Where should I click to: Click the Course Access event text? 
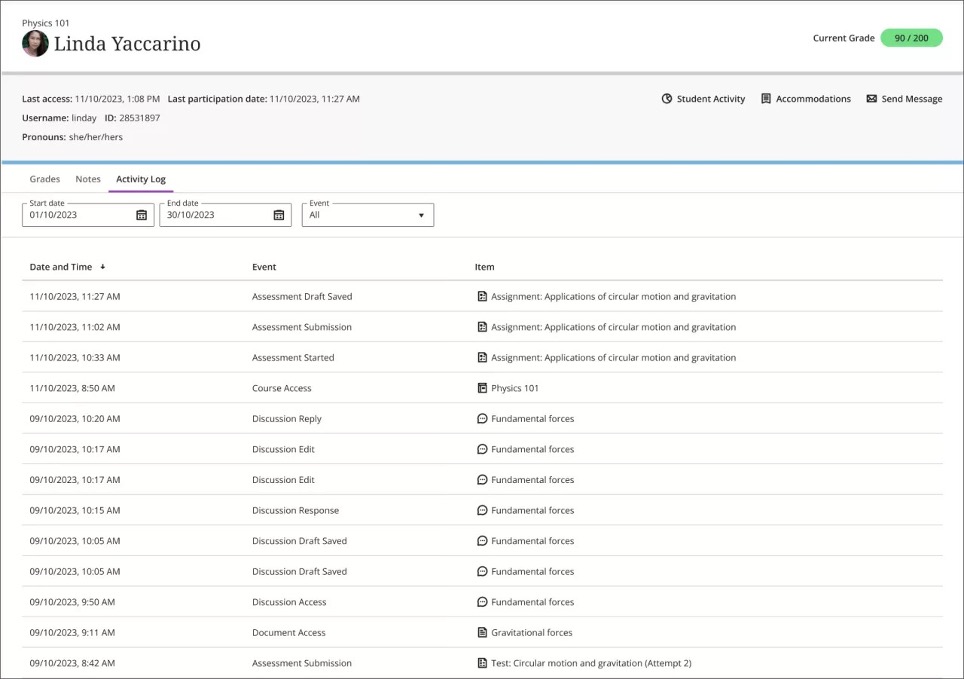pos(282,388)
